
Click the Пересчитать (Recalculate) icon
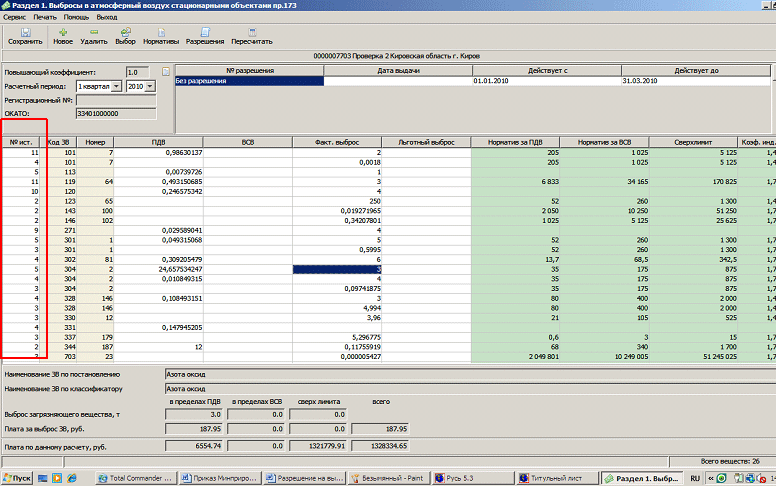251,33
